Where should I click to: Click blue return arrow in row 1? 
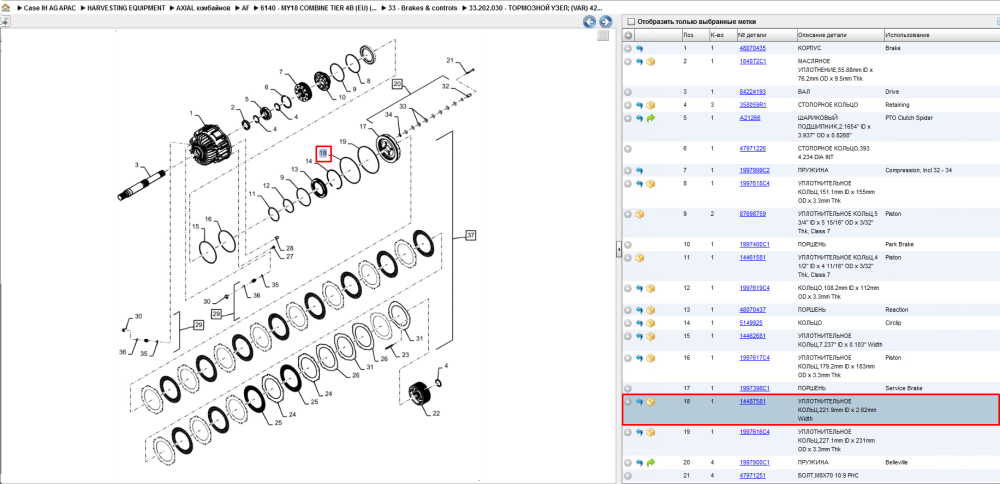coord(639,48)
